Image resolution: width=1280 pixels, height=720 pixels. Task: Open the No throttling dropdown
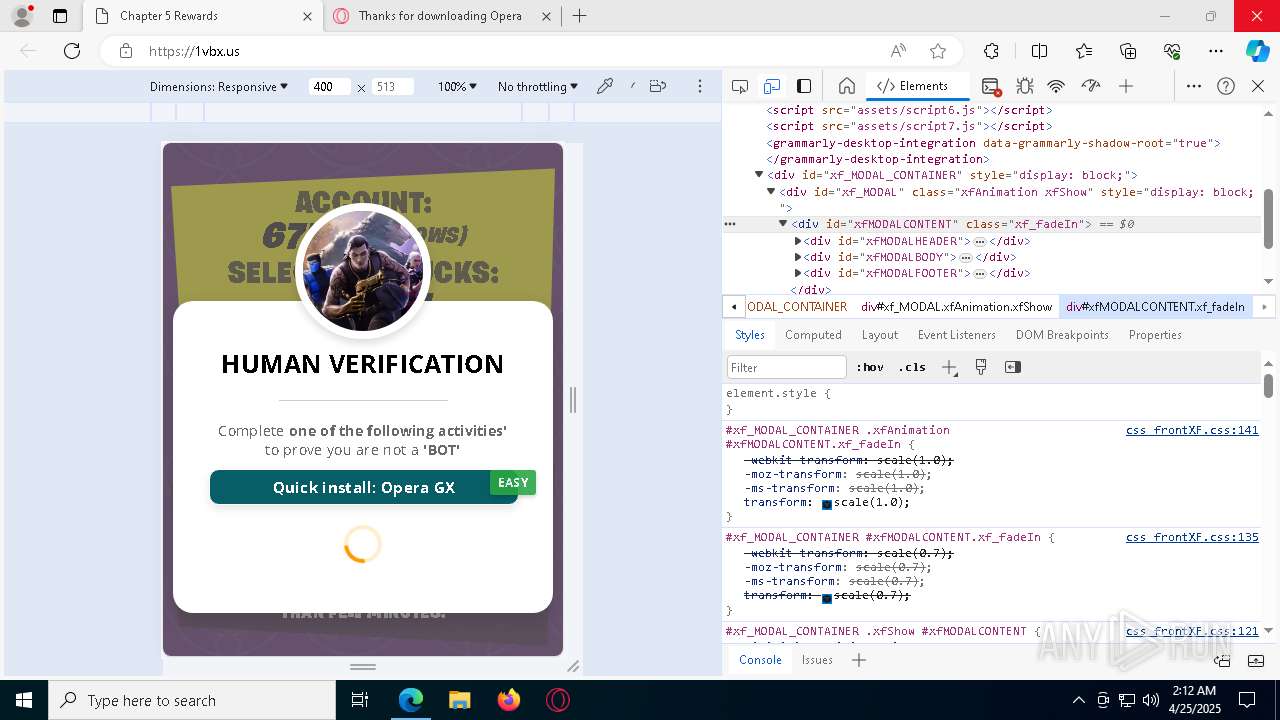pos(538,87)
